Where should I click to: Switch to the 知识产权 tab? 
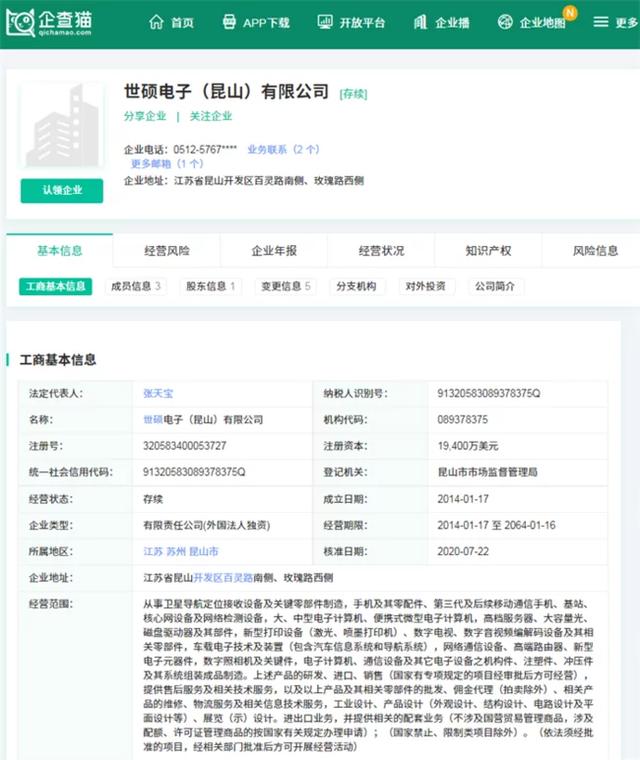488,251
